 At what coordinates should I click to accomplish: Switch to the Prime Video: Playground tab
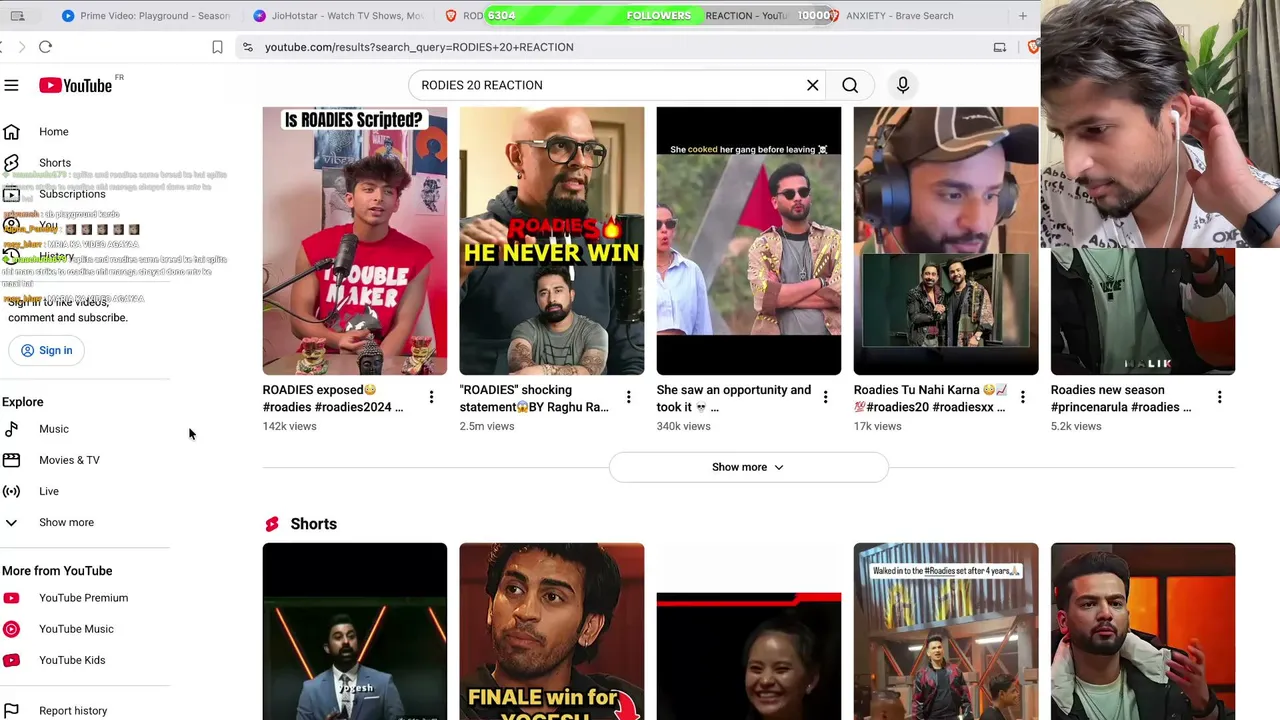[145, 16]
